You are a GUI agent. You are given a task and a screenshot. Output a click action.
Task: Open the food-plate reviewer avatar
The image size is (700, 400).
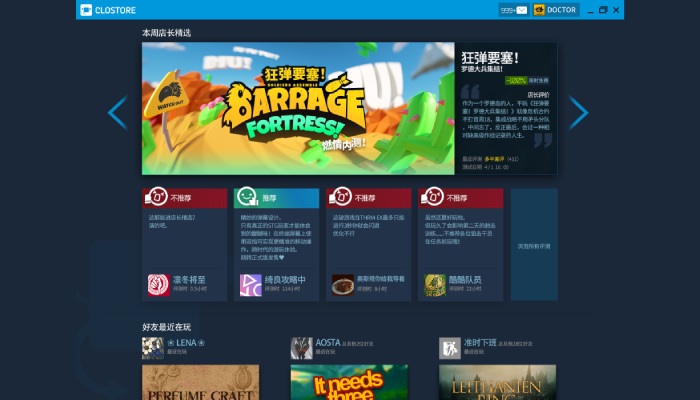[x=342, y=285]
